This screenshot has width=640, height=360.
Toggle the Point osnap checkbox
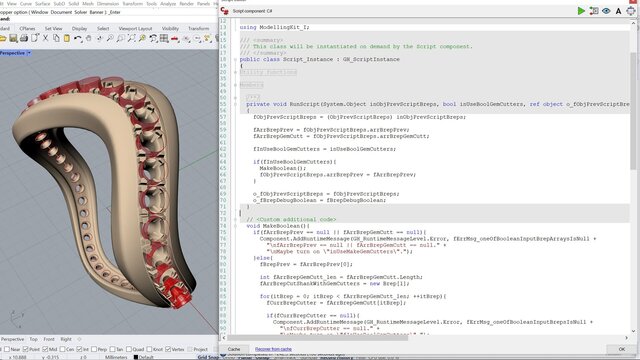25,349
